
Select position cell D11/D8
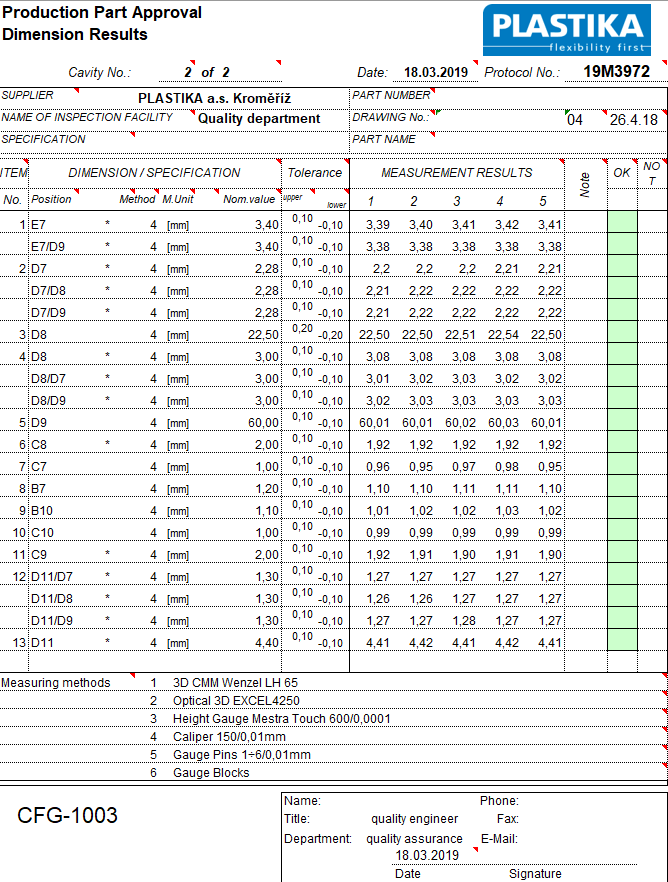[x=52, y=598]
